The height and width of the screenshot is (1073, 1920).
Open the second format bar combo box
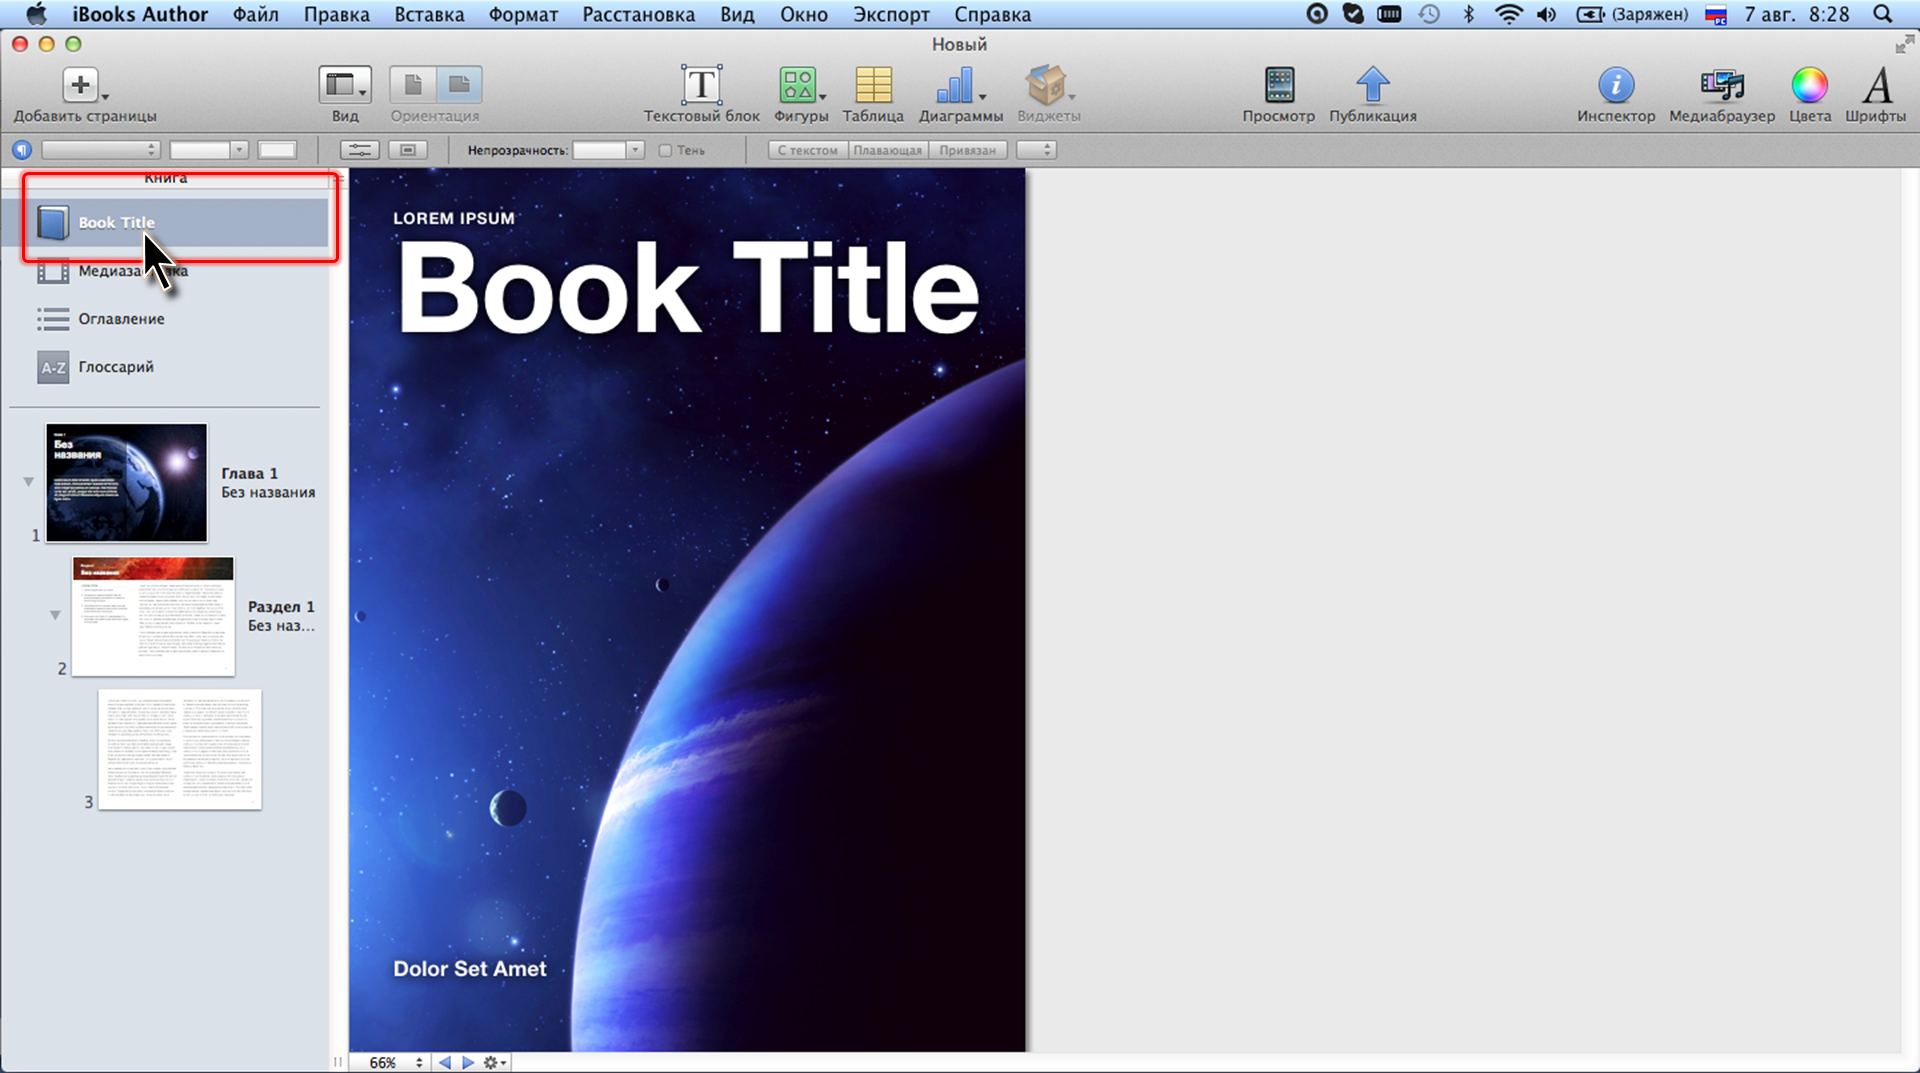coord(209,150)
